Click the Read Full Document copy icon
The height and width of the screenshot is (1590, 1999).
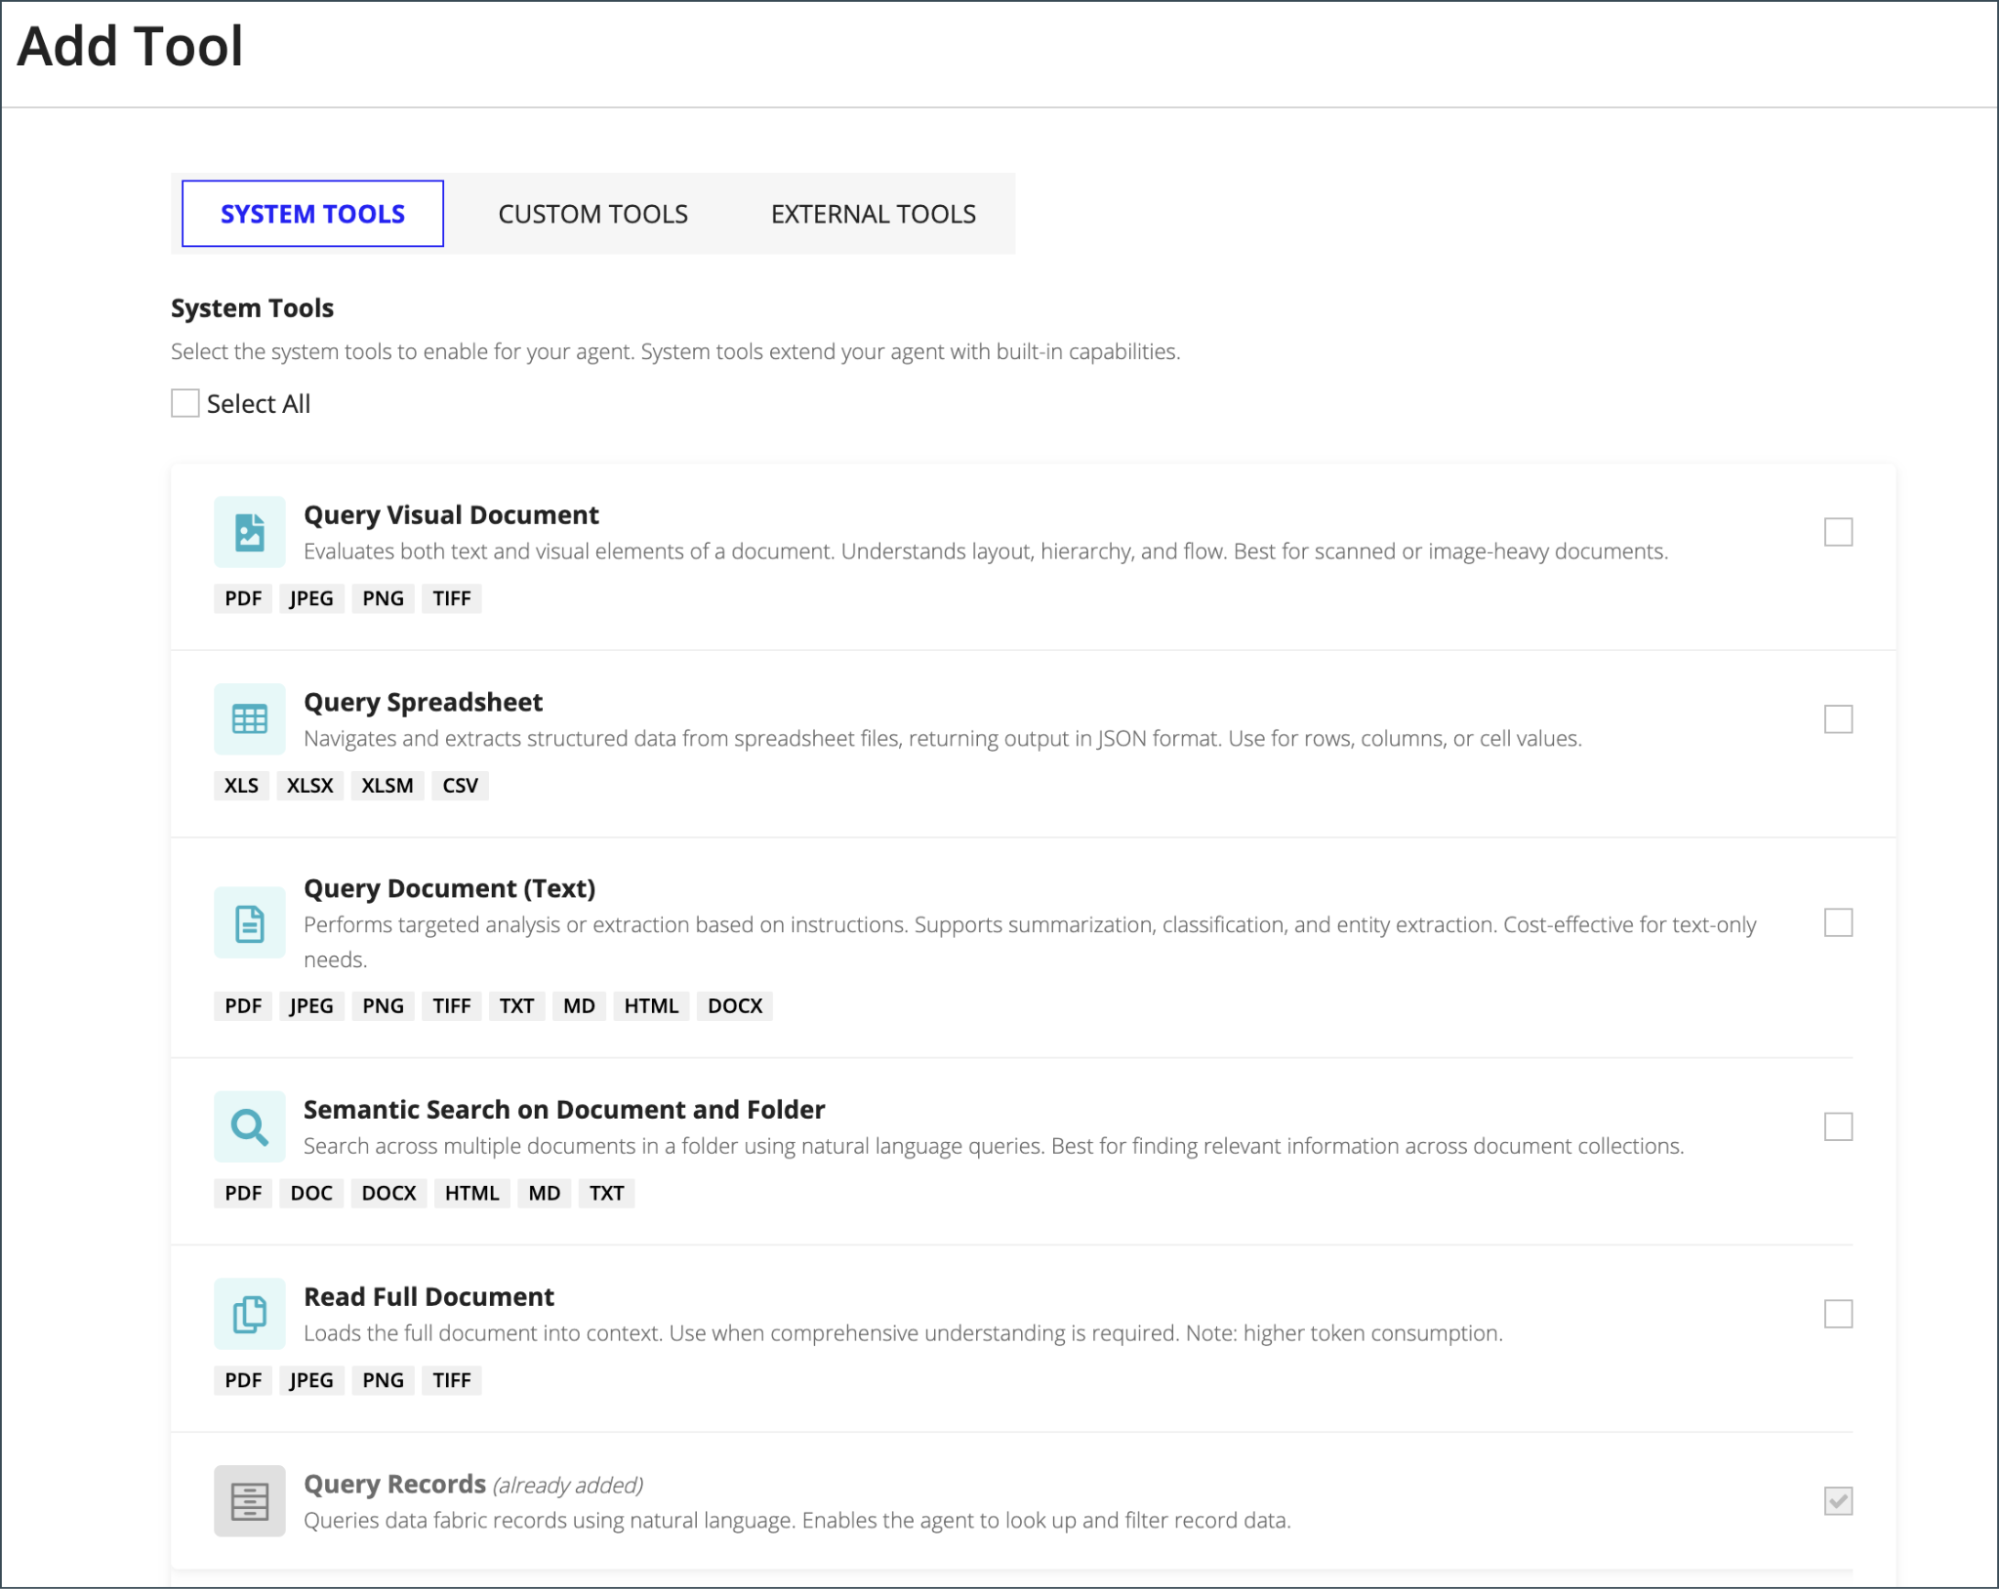pyautogui.click(x=249, y=1314)
